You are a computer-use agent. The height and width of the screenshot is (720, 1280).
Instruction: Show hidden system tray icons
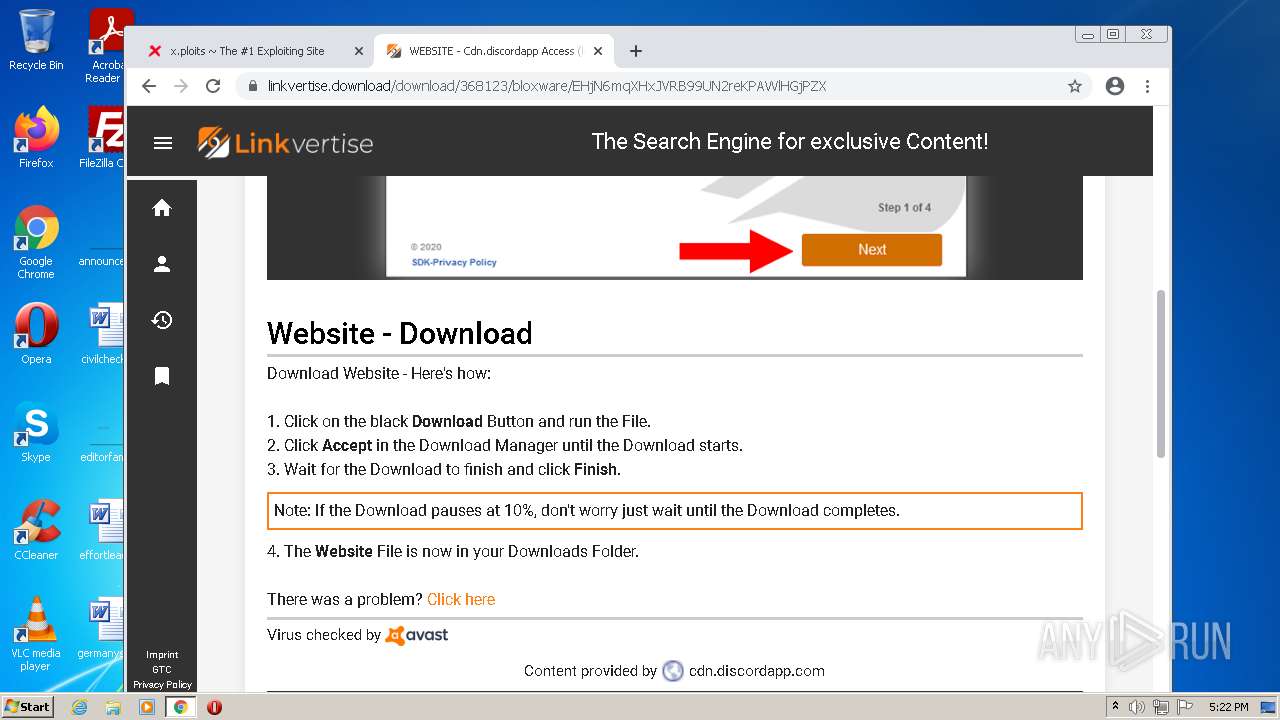[1116, 707]
